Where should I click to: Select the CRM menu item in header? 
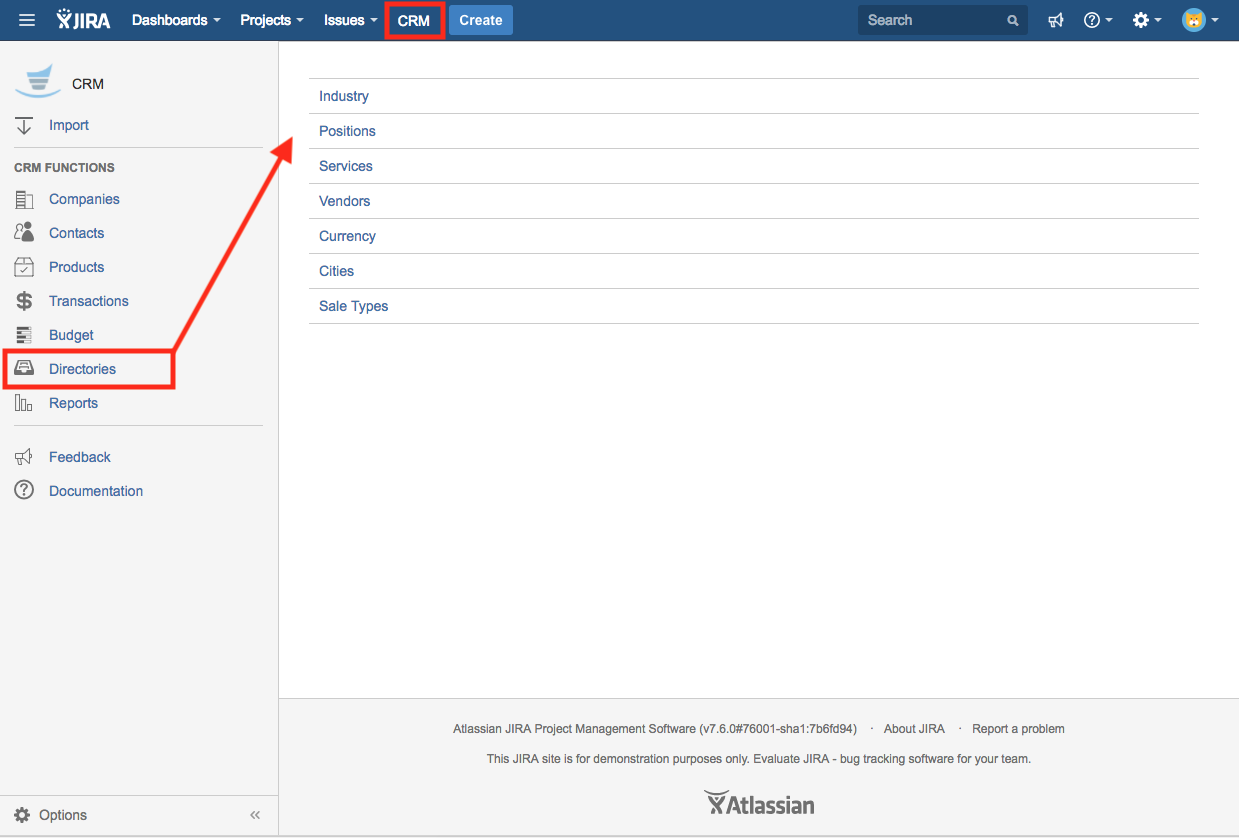[x=414, y=20]
